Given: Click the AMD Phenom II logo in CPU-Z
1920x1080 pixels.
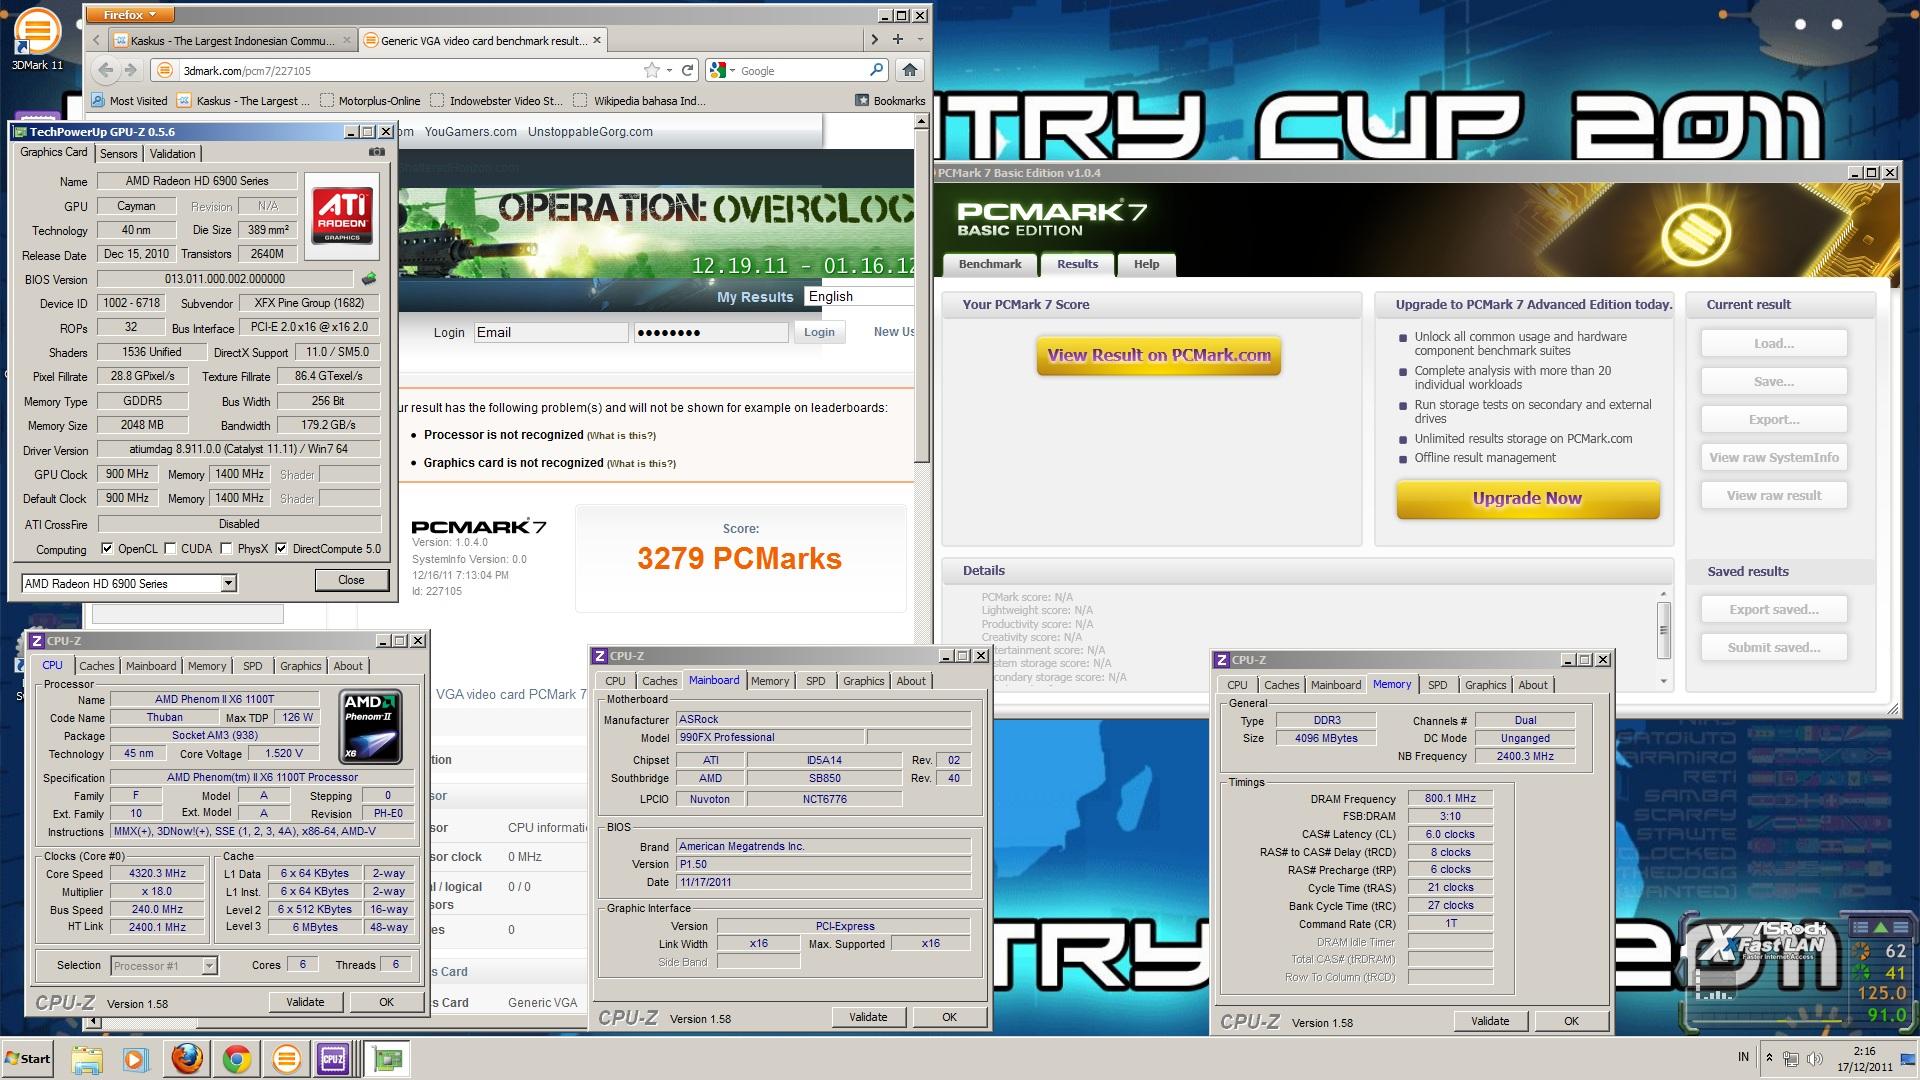Looking at the screenshot, I should [371, 726].
